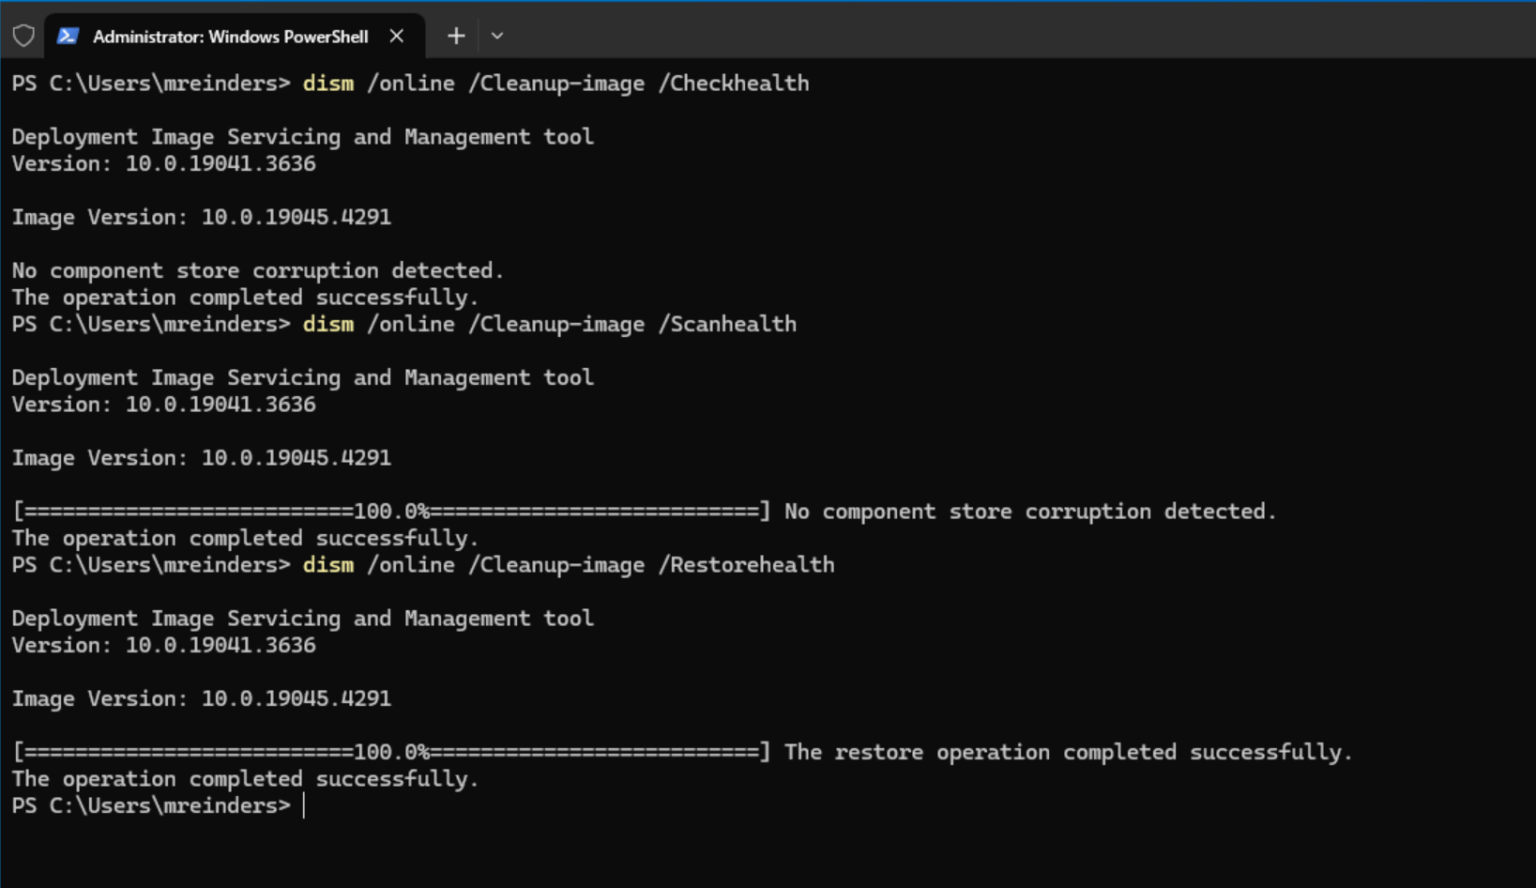The height and width of the screenshot is (888, 1536).
Task: Switch to the Administrator: Windows PowerShell tab
Action: coord(230,36)
